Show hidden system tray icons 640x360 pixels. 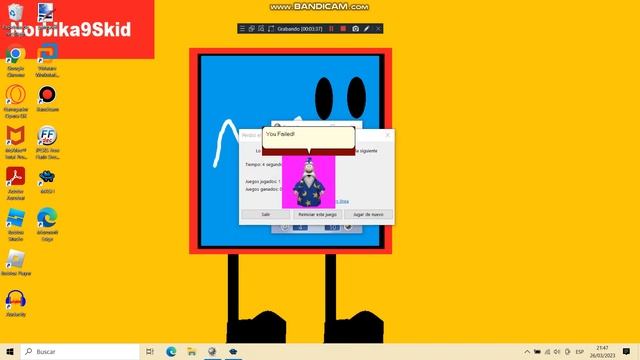click(527, 352)
